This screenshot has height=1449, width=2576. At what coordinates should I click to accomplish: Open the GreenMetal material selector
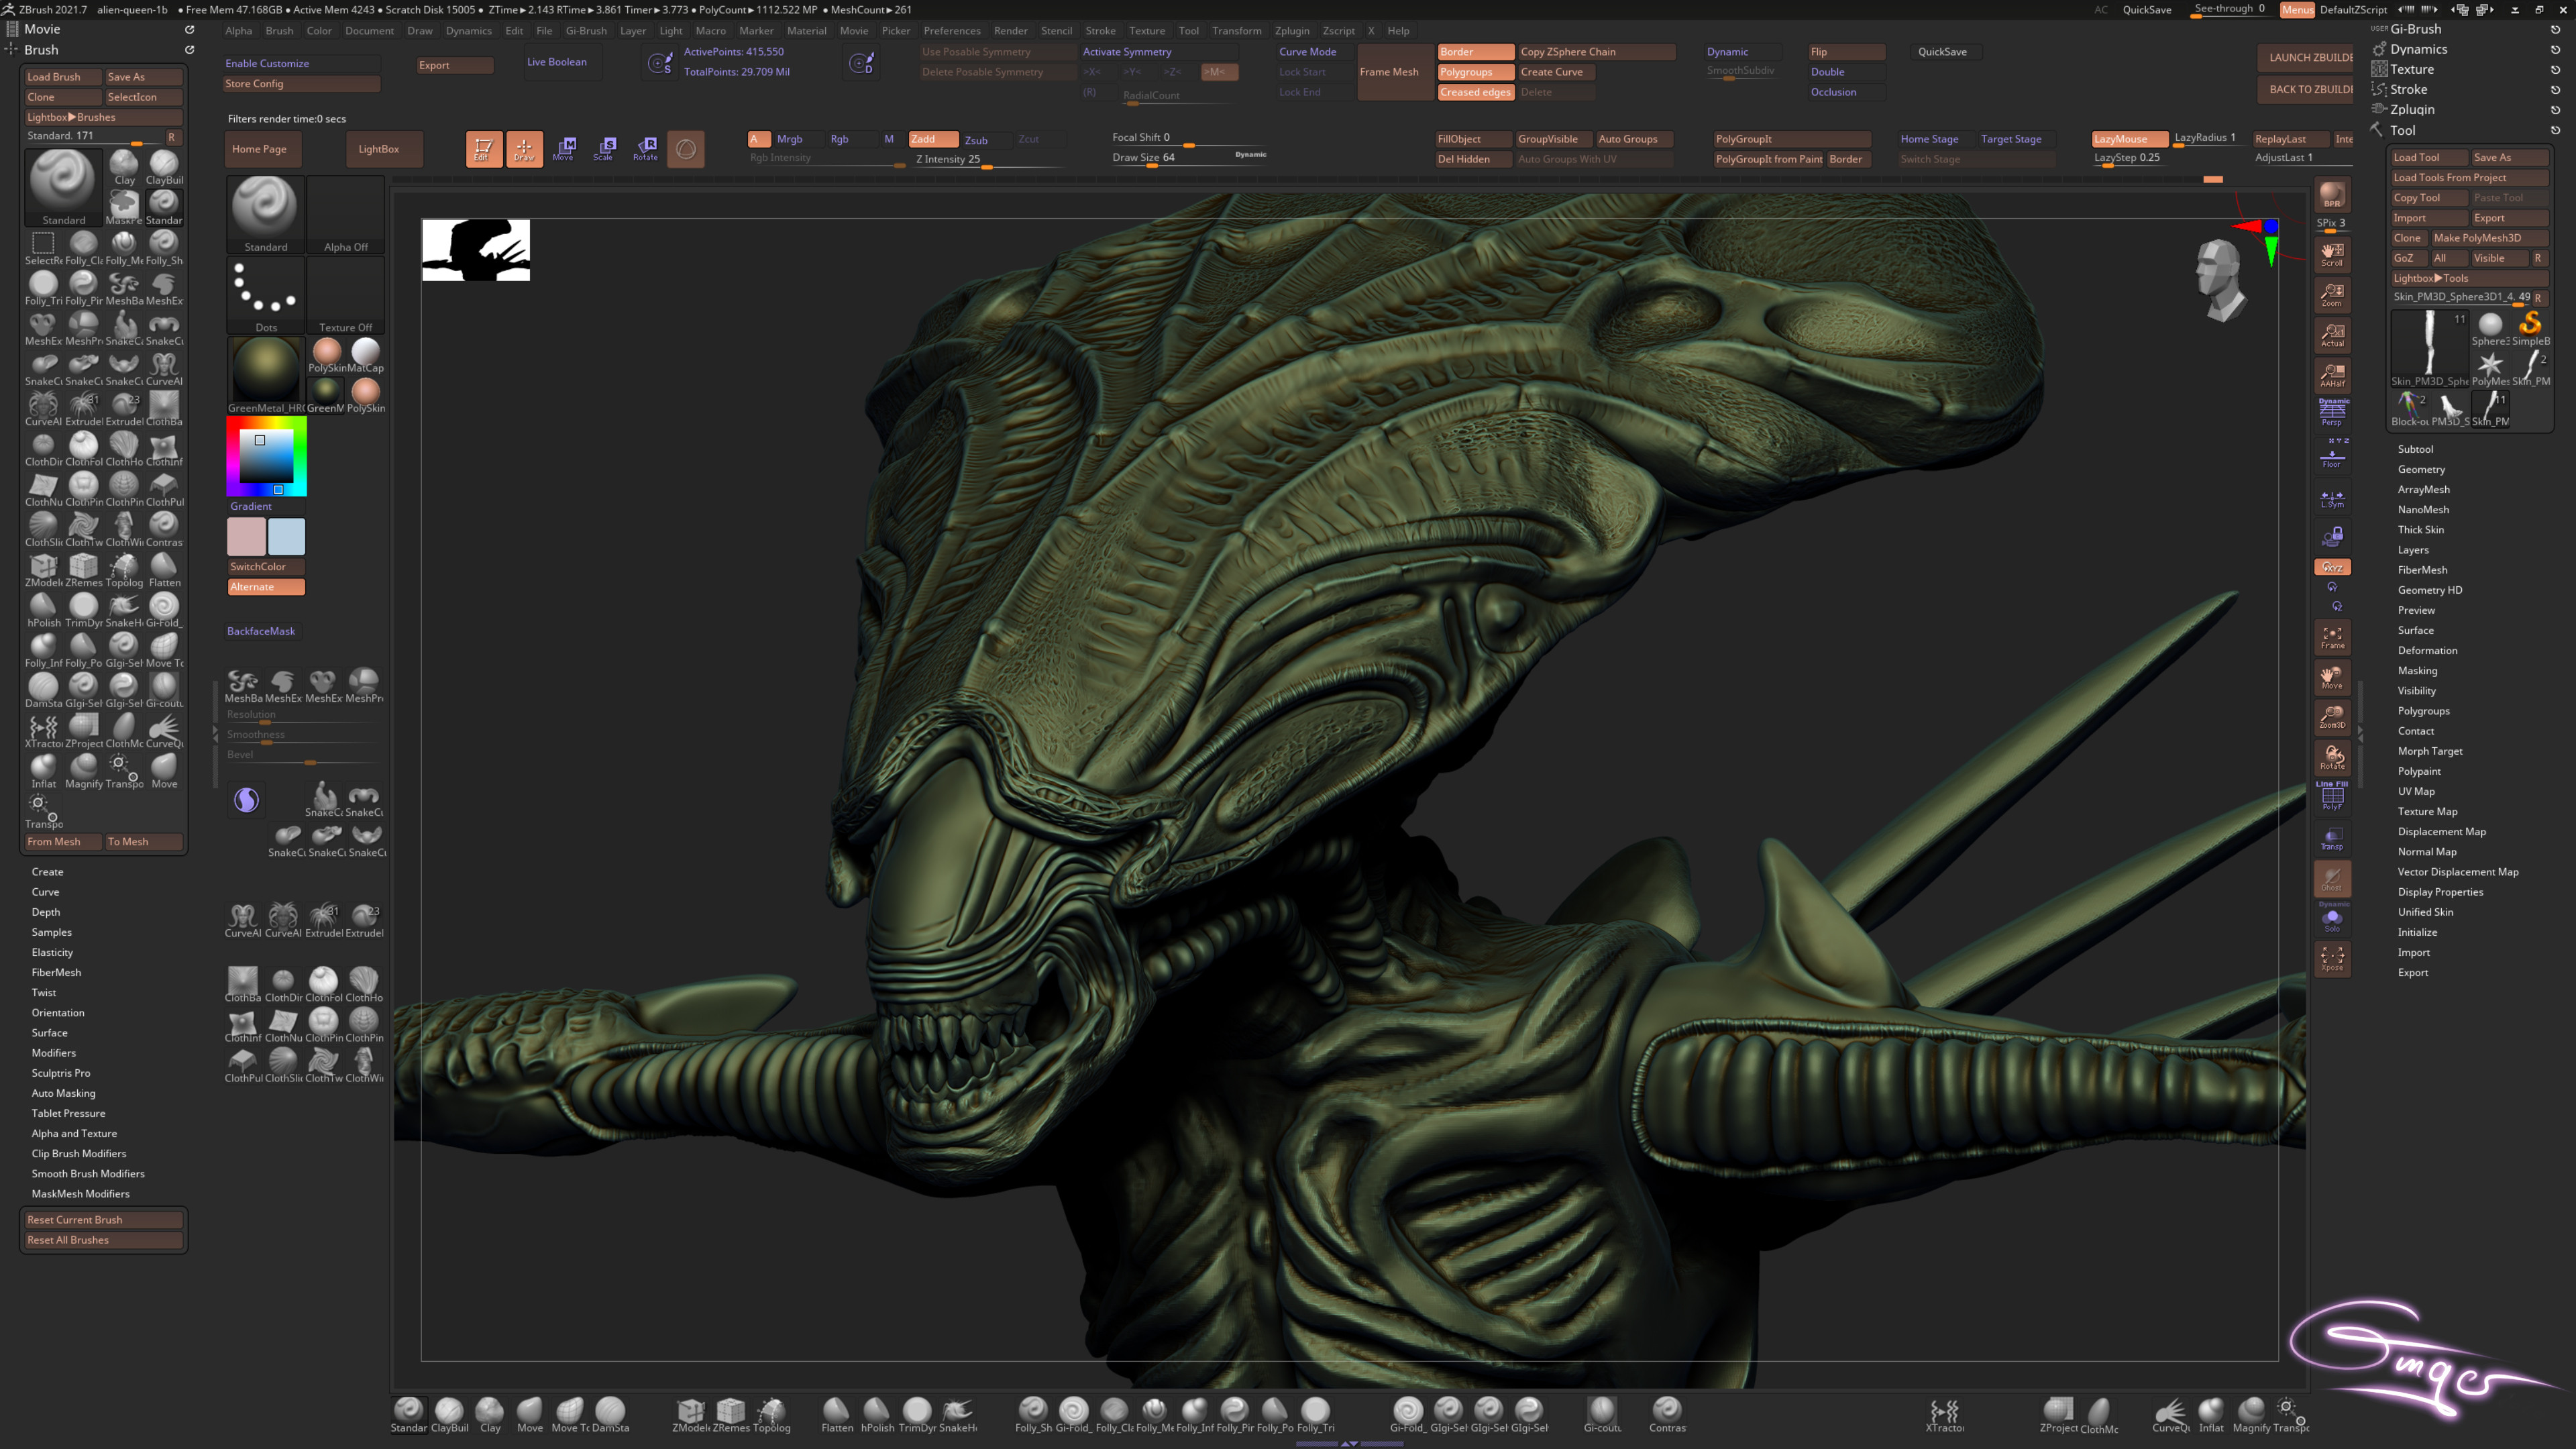point(265,374)
